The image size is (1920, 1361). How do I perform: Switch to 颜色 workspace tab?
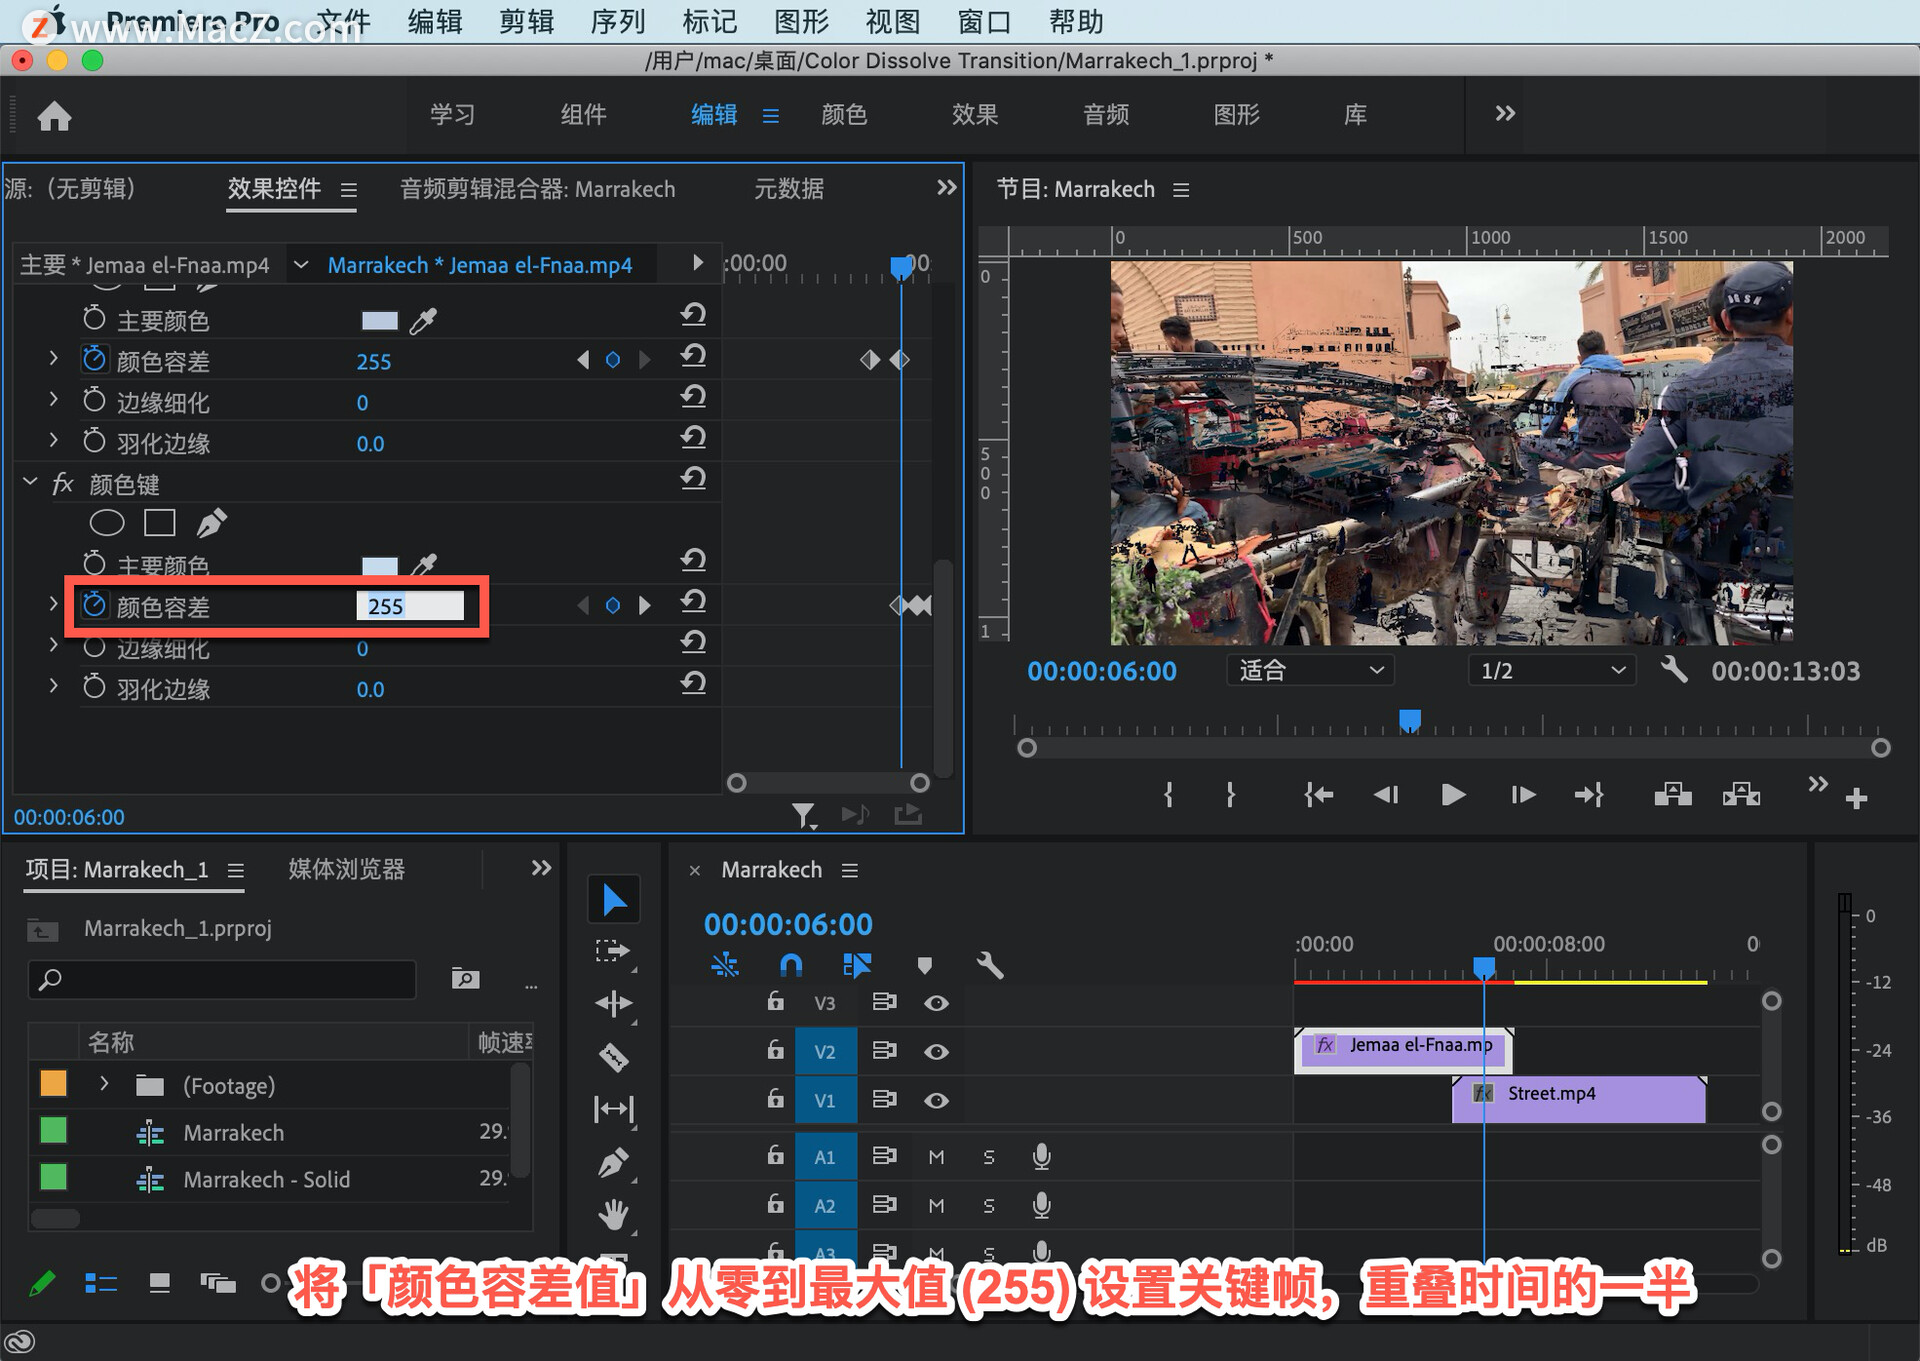click(x=844, y=115)
